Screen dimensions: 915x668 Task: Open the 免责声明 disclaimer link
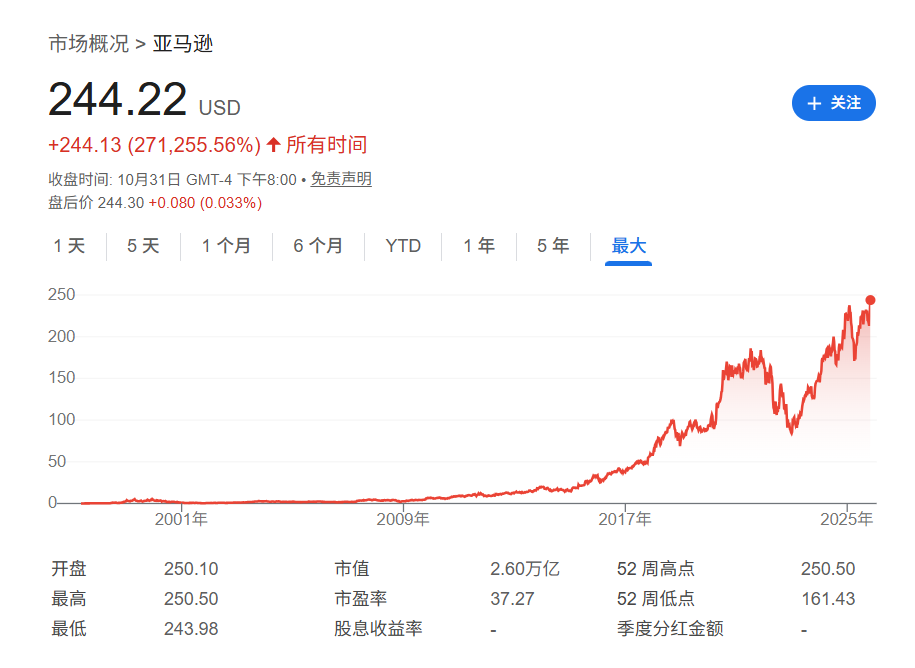coord(342,181)
